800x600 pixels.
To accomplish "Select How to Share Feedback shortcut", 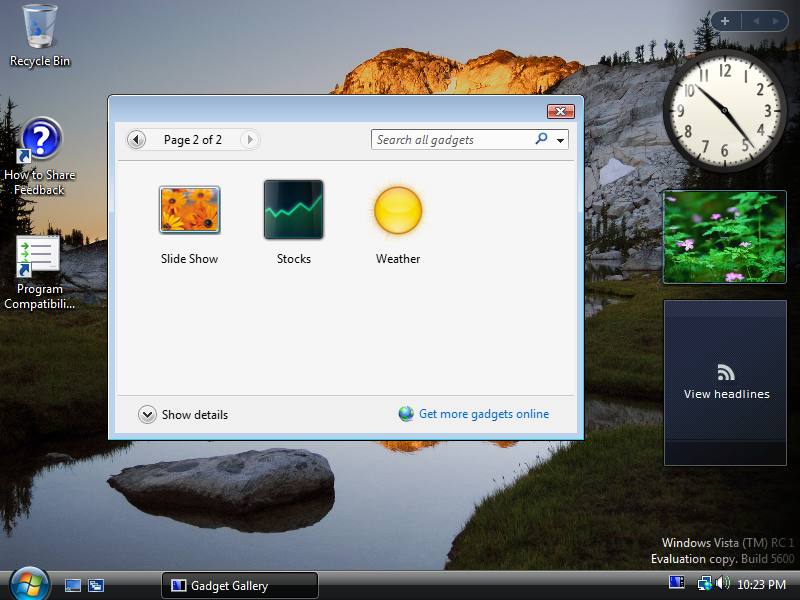I will coord(40,157).
